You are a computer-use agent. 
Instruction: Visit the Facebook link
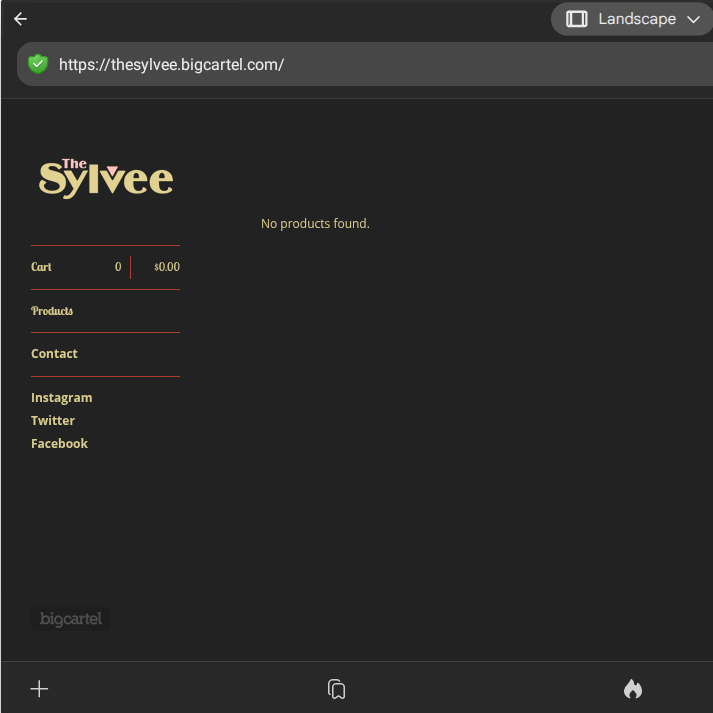59,444
